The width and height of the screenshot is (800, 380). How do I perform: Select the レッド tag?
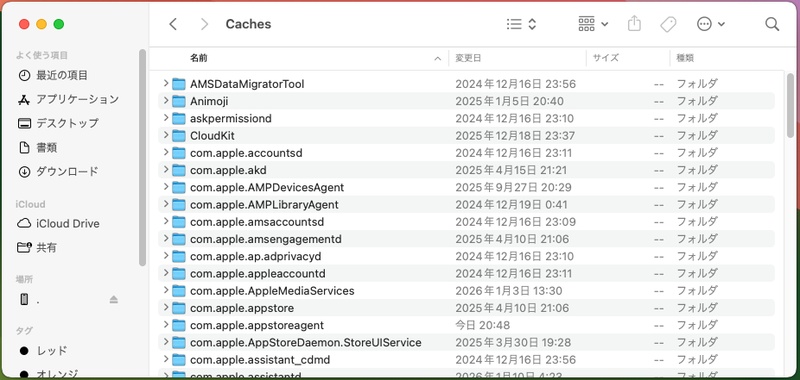(x=44, y=351)
